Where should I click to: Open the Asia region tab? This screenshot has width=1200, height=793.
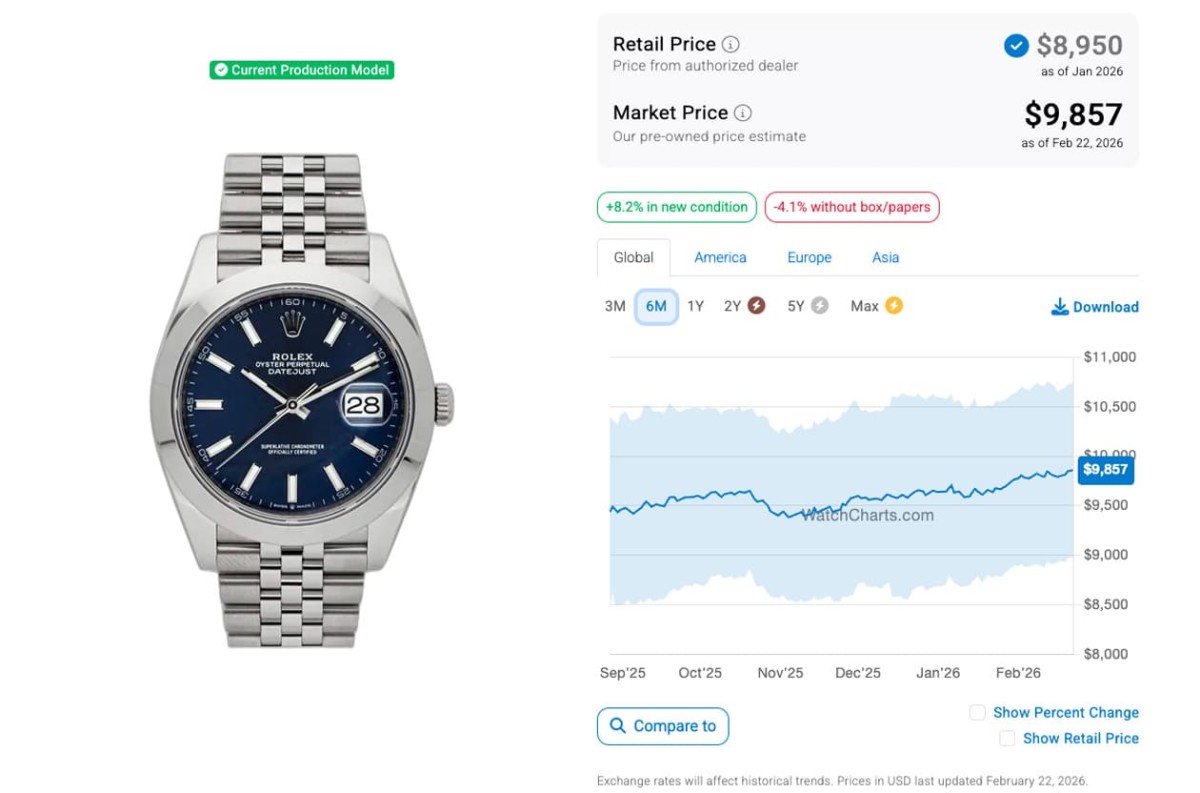(885, 257)
